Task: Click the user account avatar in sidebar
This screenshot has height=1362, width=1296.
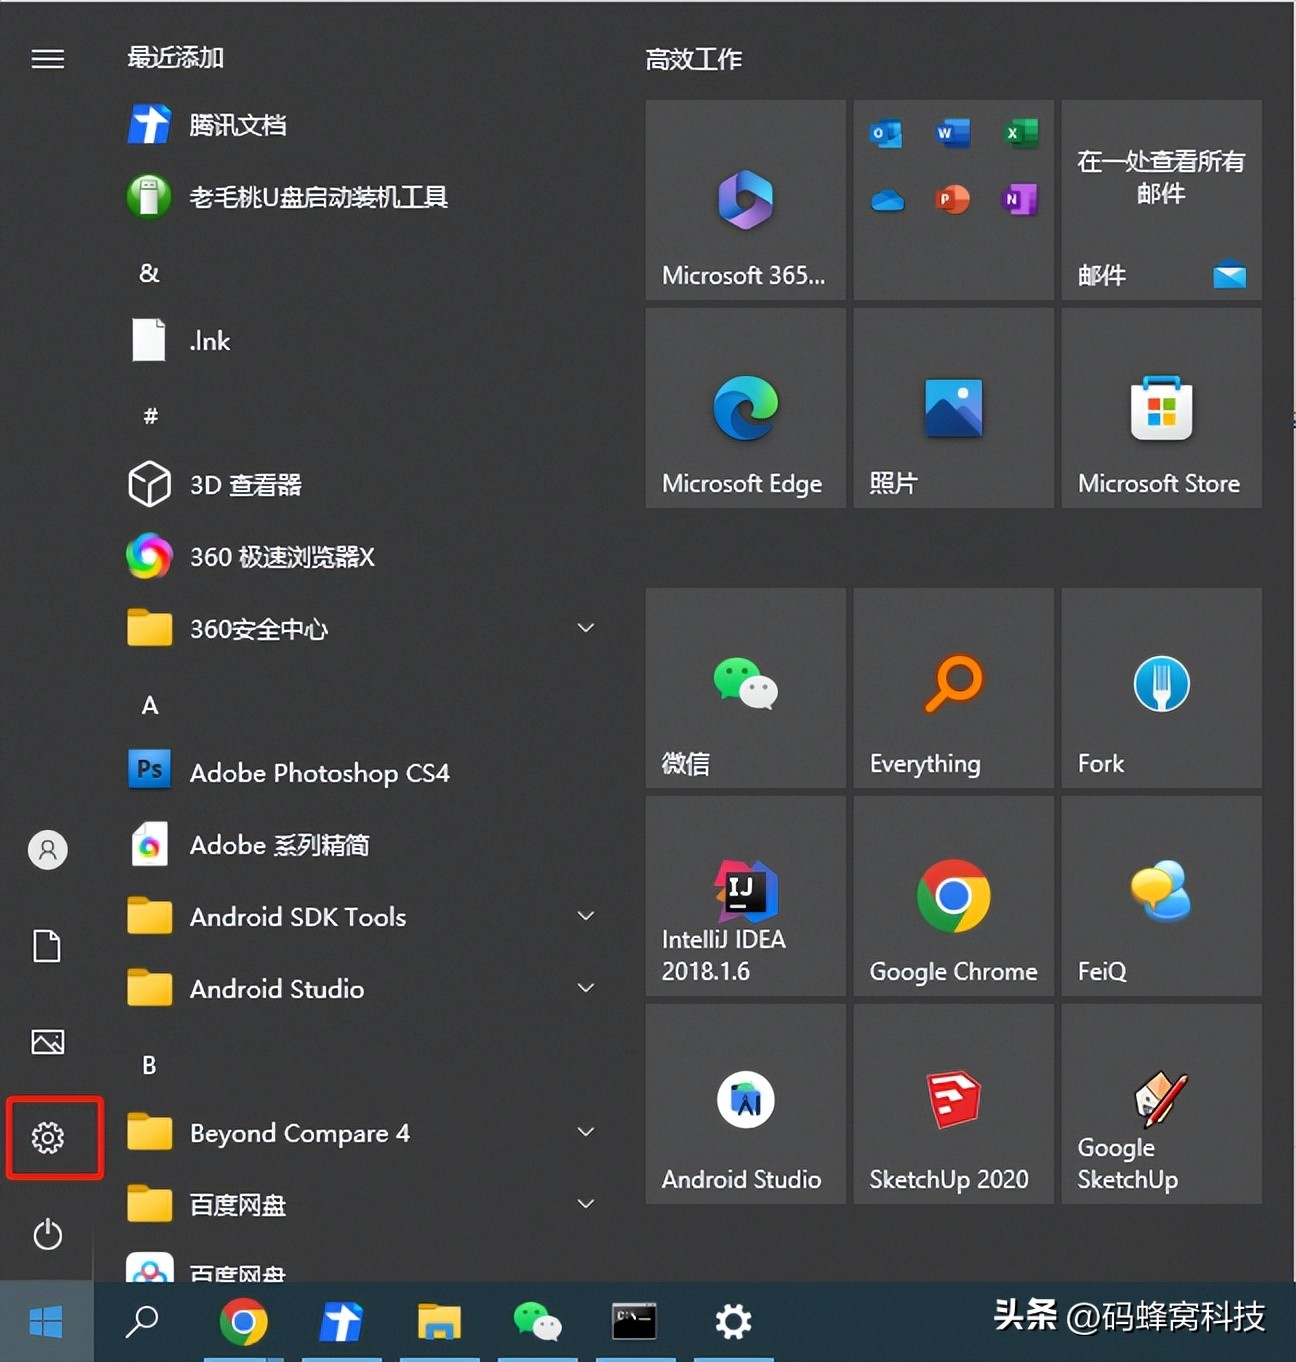Action: (x=47, y=849)
